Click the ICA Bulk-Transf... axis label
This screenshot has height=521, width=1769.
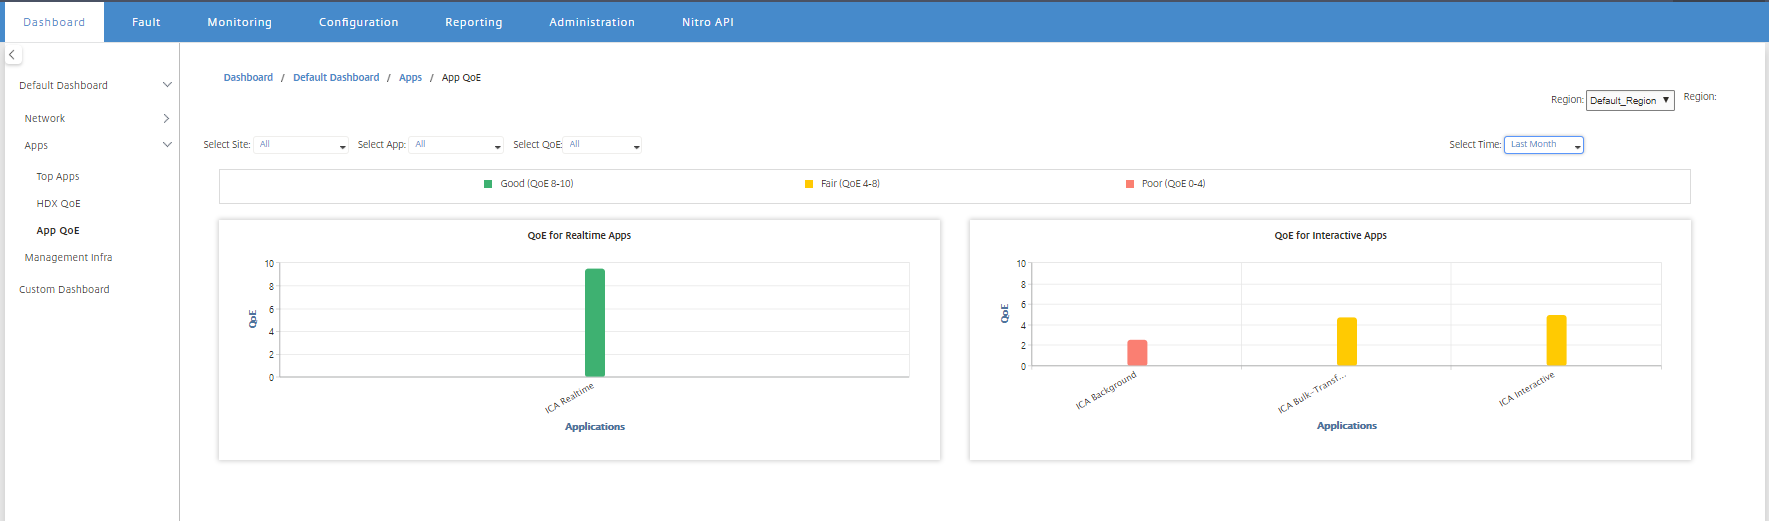click(1312, 393)
